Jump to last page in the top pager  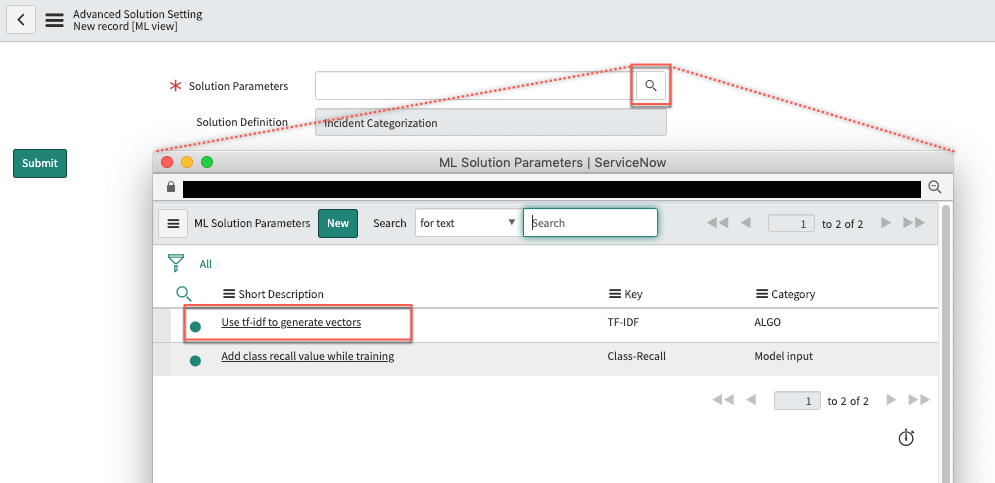coord(914,223)
